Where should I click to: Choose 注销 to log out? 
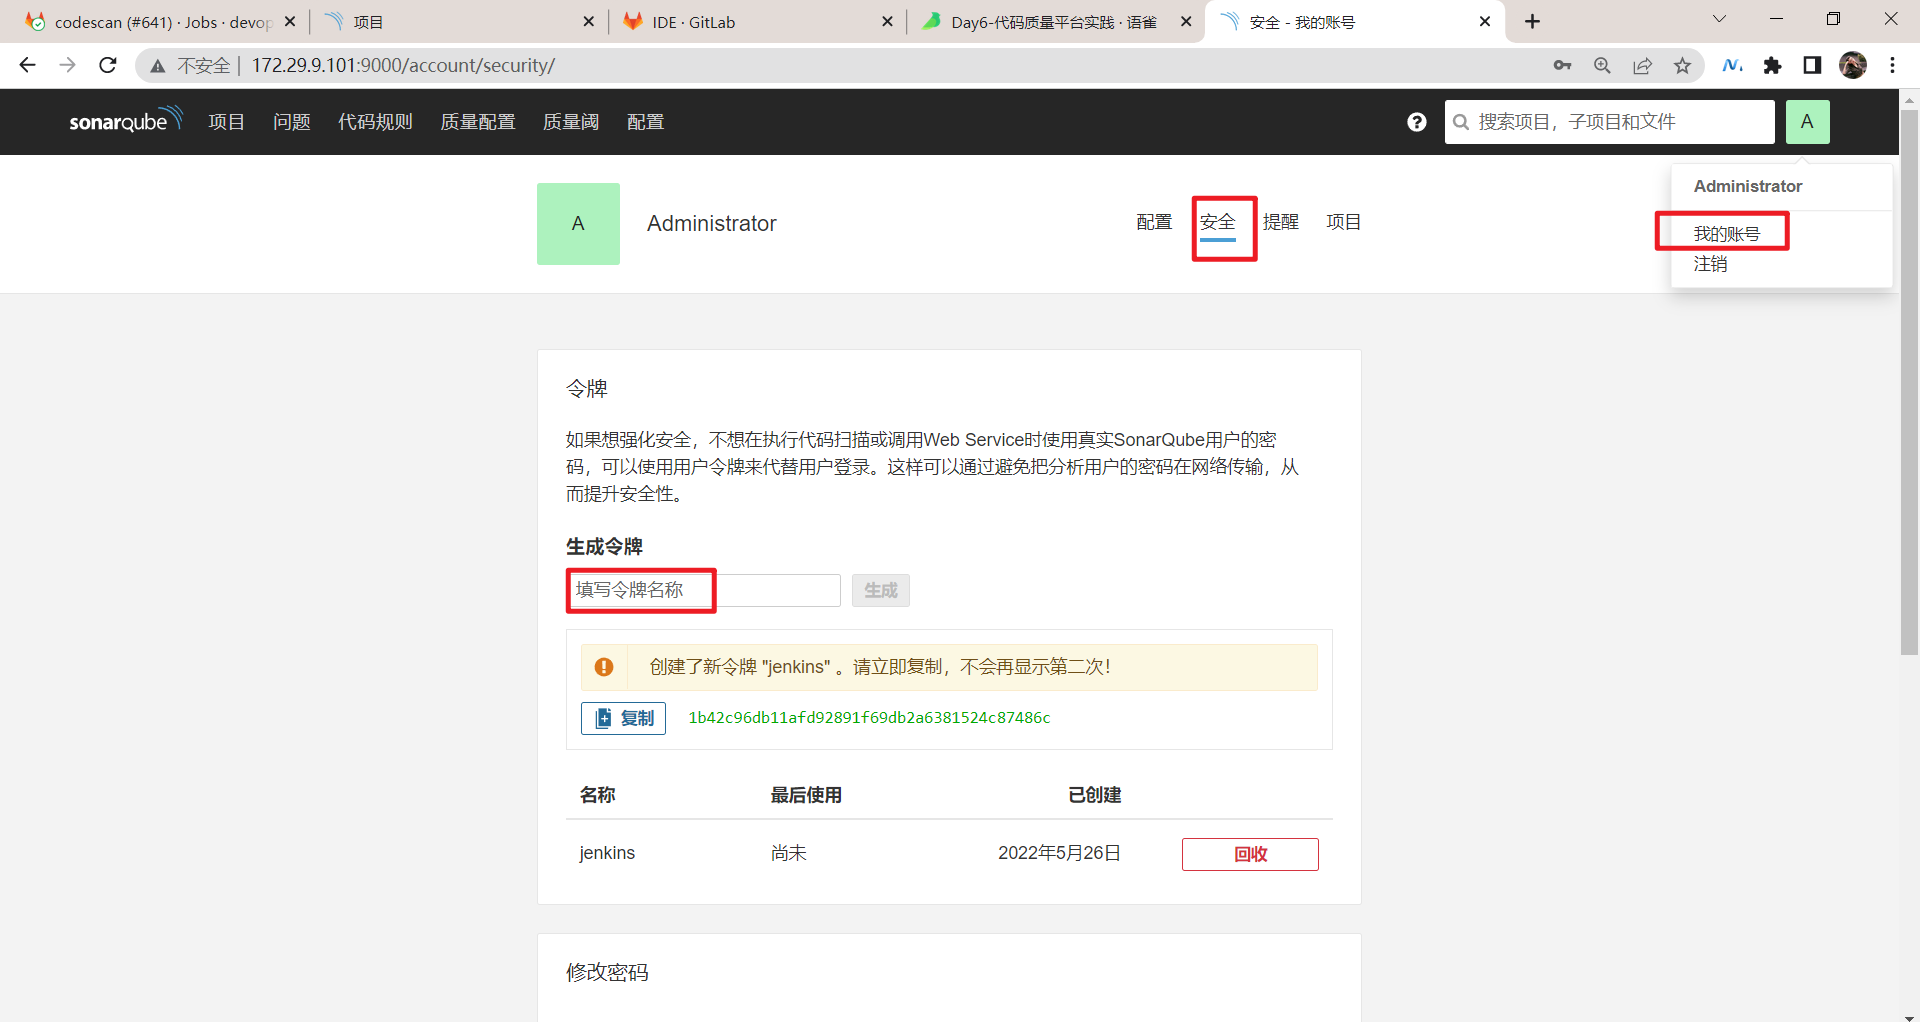point(1710,264)
